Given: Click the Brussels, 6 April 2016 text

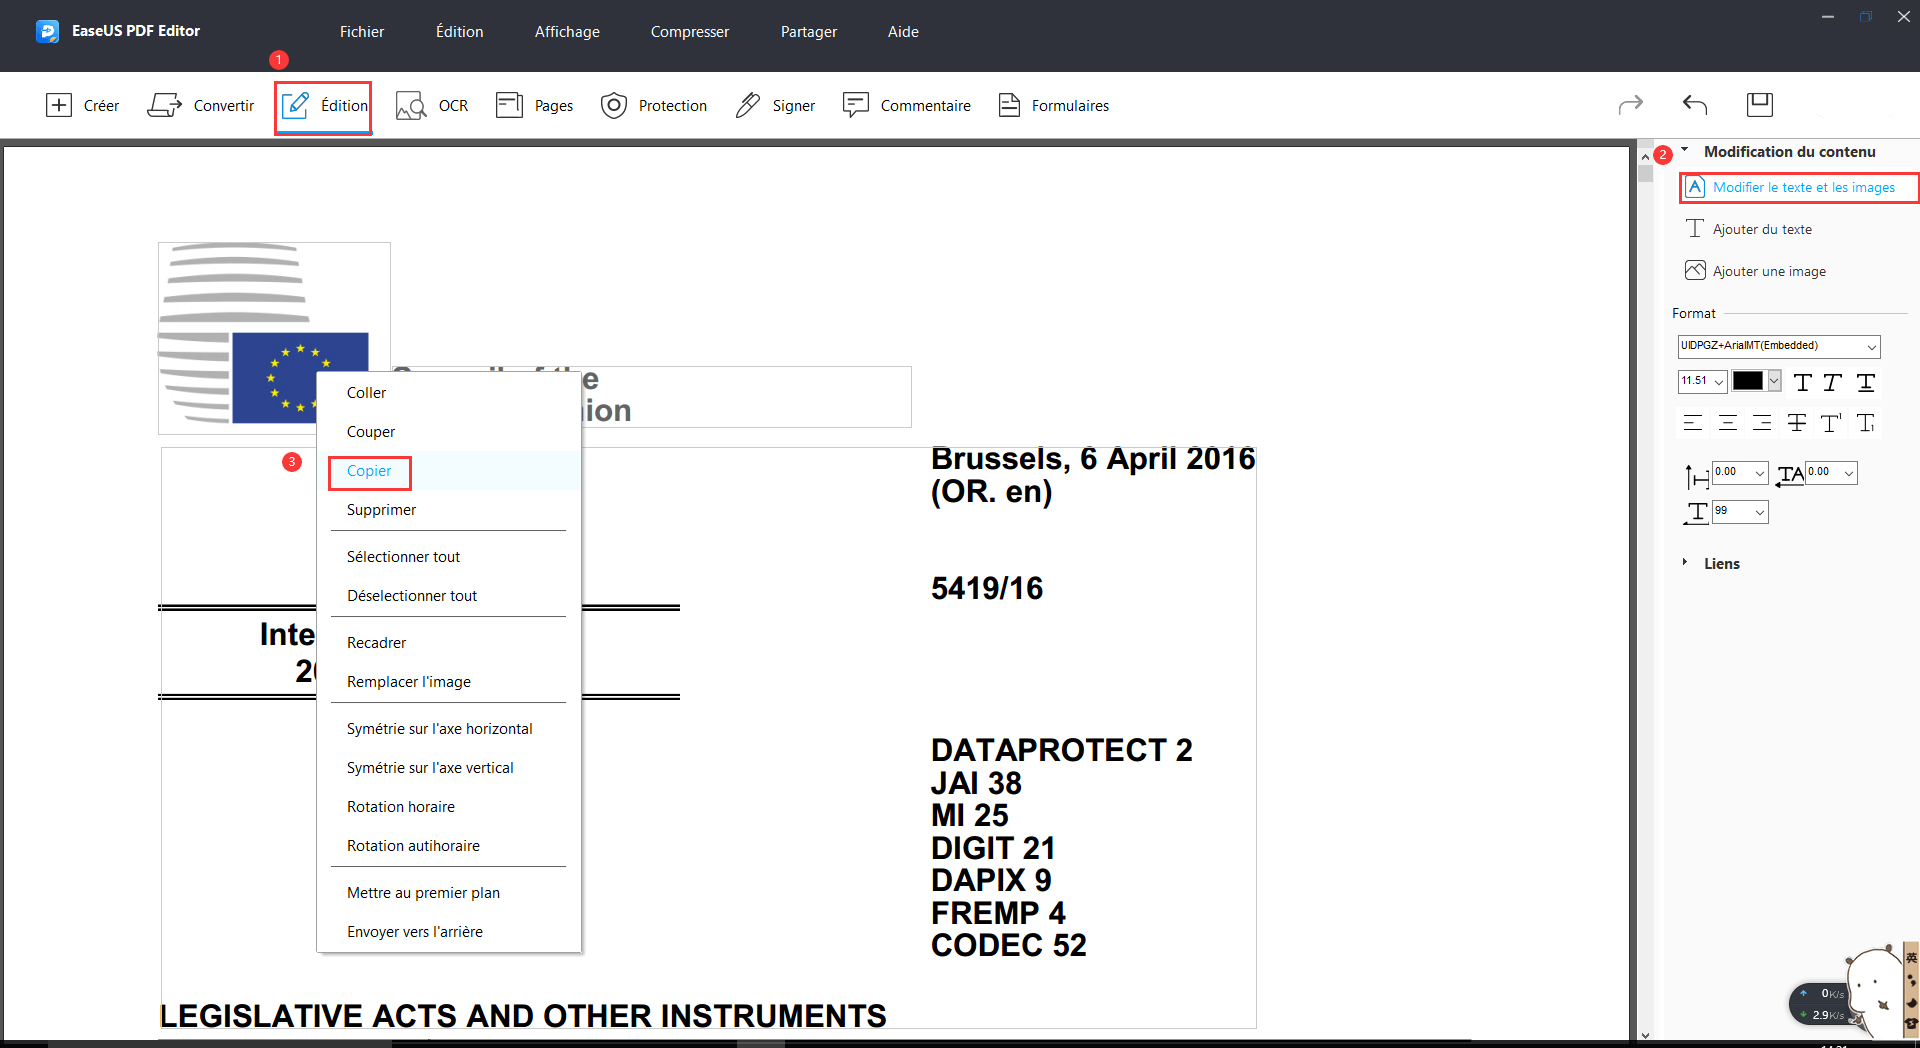Looking at the screenshot, I should (1092, 459).
